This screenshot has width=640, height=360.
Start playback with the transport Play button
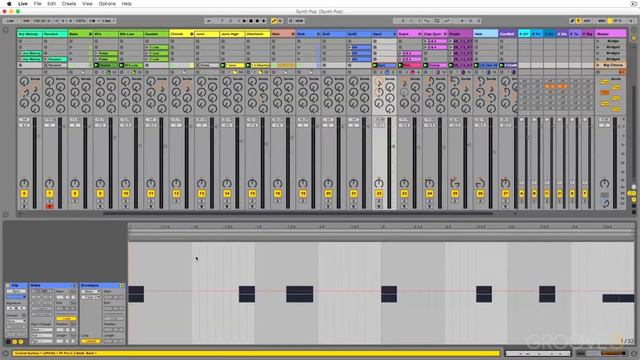[x=244, y=20]
